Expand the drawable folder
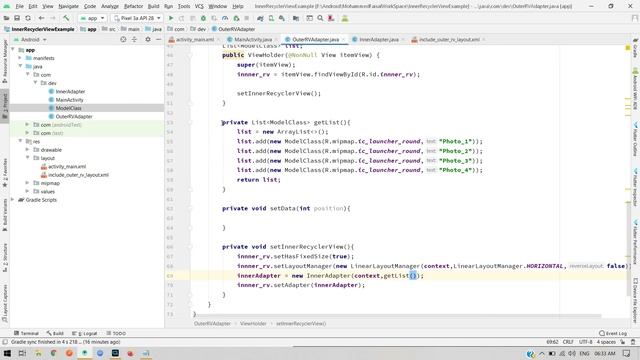The height and width of the screenshot is (360, 640). coord(27,150)
